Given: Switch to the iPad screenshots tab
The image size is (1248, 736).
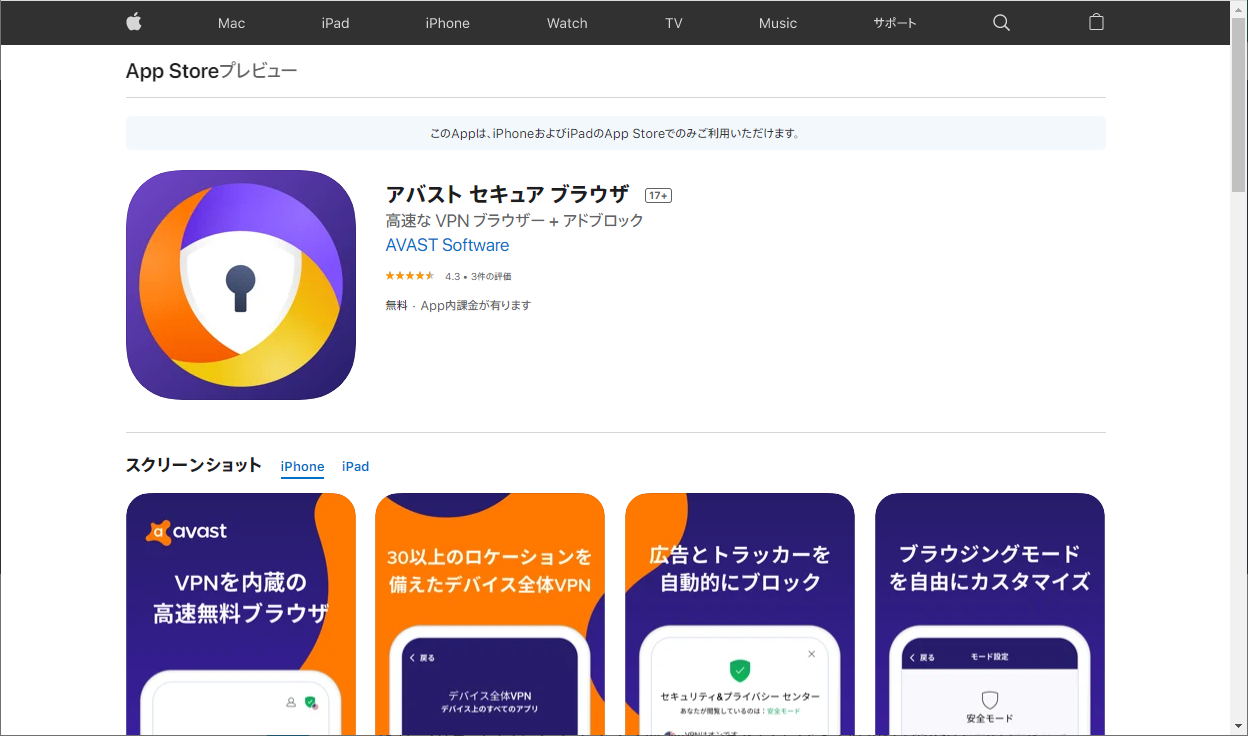Looking at the screenshot, I should [x=355, y=466].
